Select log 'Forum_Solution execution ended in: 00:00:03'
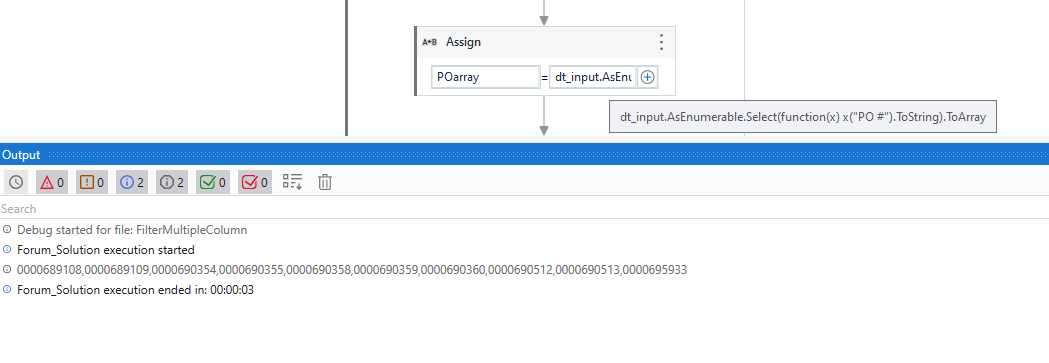The height and width of the screenshot is (363, 1049). 135,290
